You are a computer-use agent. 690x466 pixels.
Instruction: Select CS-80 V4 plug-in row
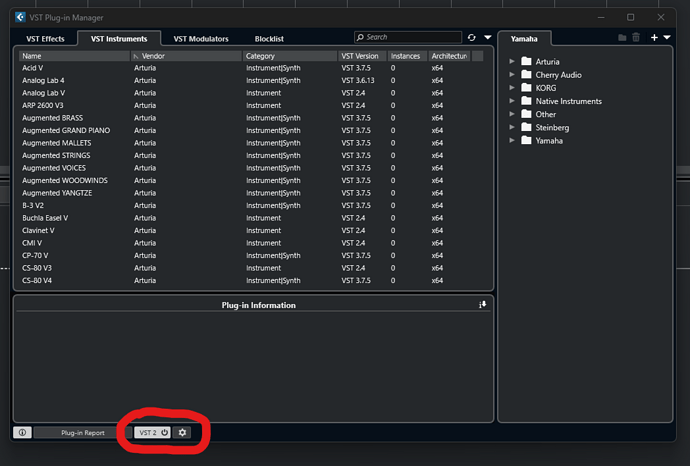point(252,280)
